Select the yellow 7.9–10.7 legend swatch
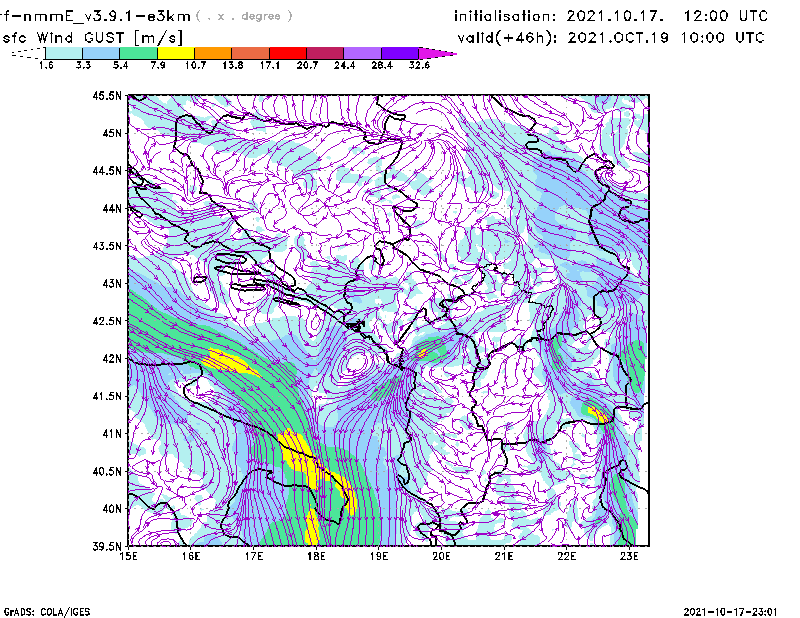Screen dimensions: 800x618 click(x=176, y=53)
